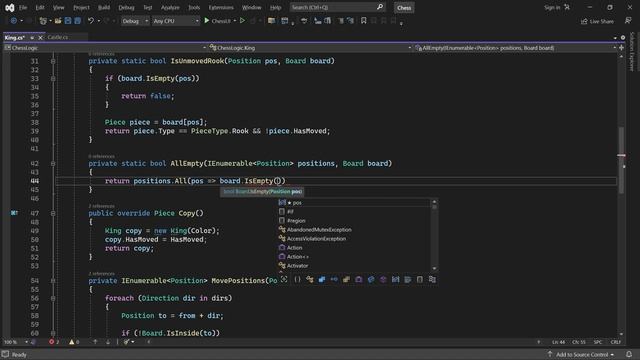This screenshot has height=360, width=640.
Task: Click Add to Source Control button
Action: point(581,354)
